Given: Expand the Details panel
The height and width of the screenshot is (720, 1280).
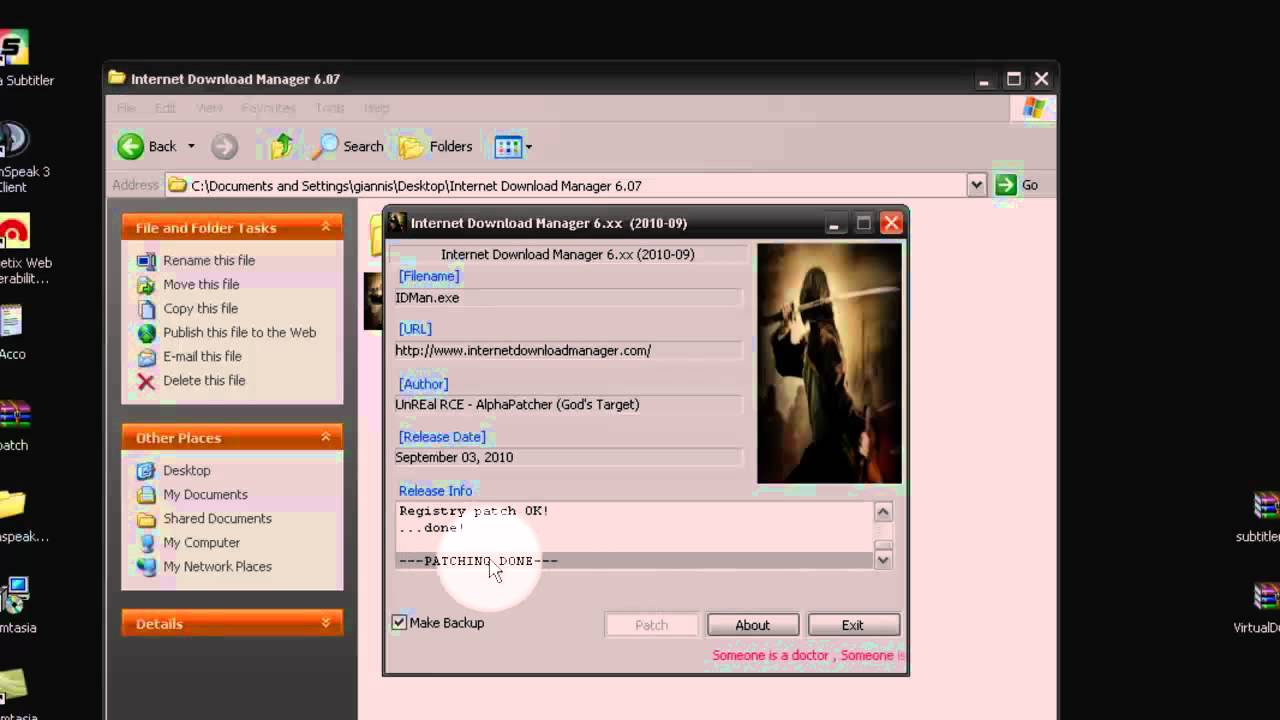Looking at the screenshot, I should click(326, 623).
